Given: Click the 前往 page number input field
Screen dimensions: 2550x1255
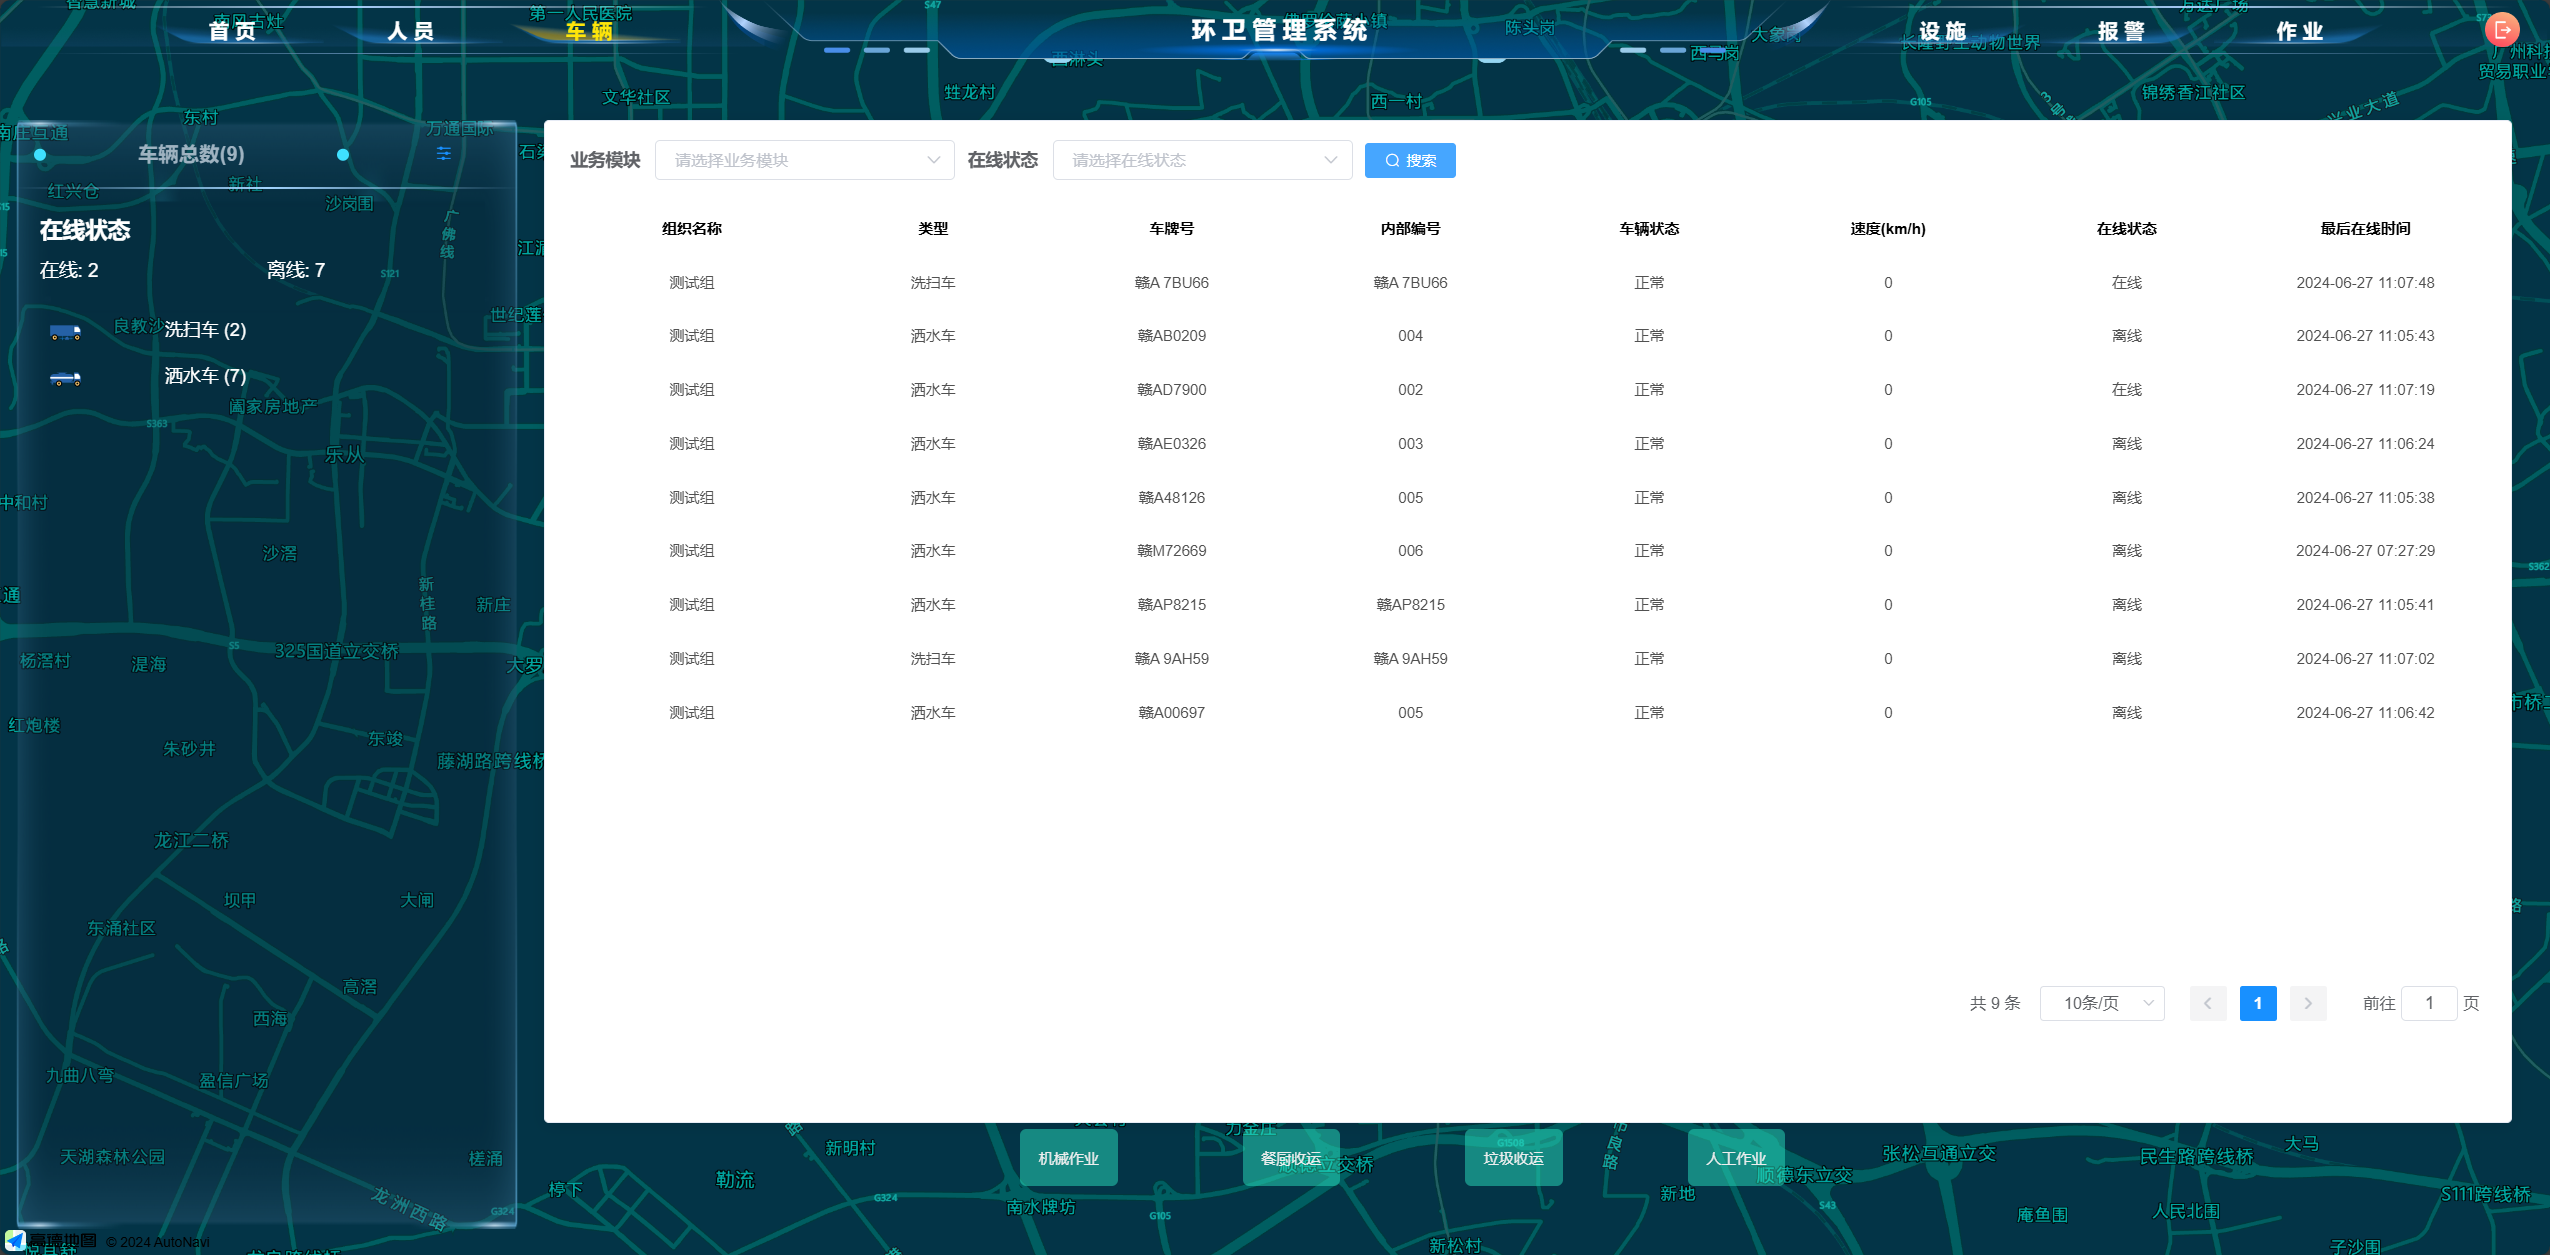Looking at the screenshot, I should pos(2428,1003).
